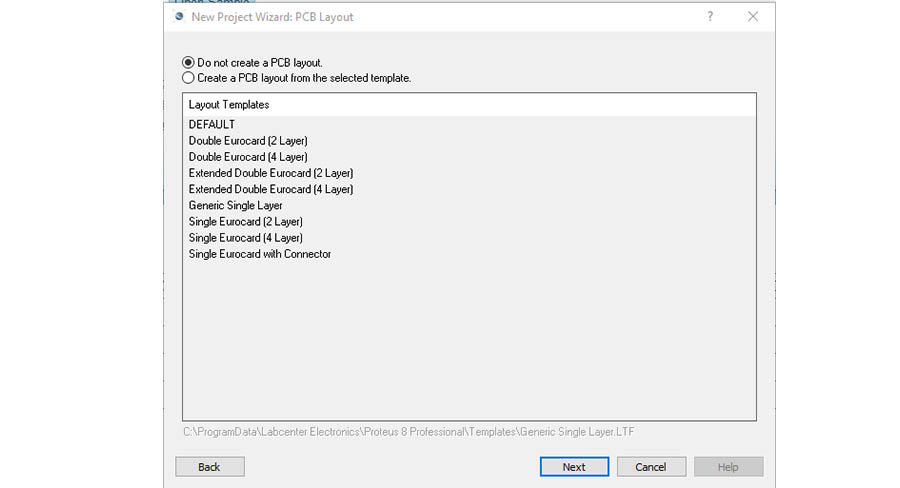Enable 'Create a PCB layout from template' option
This screenshot has height=488, width=900.
click(x=188, y=77)
